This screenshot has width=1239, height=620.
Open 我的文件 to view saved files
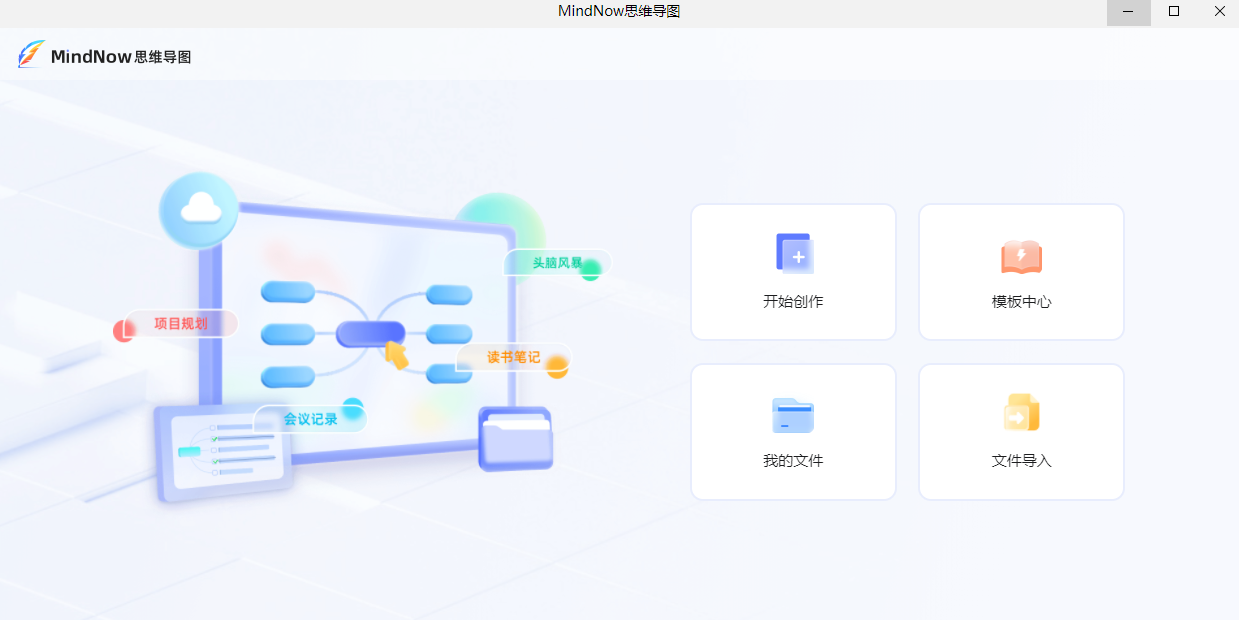tap(793, 432)
